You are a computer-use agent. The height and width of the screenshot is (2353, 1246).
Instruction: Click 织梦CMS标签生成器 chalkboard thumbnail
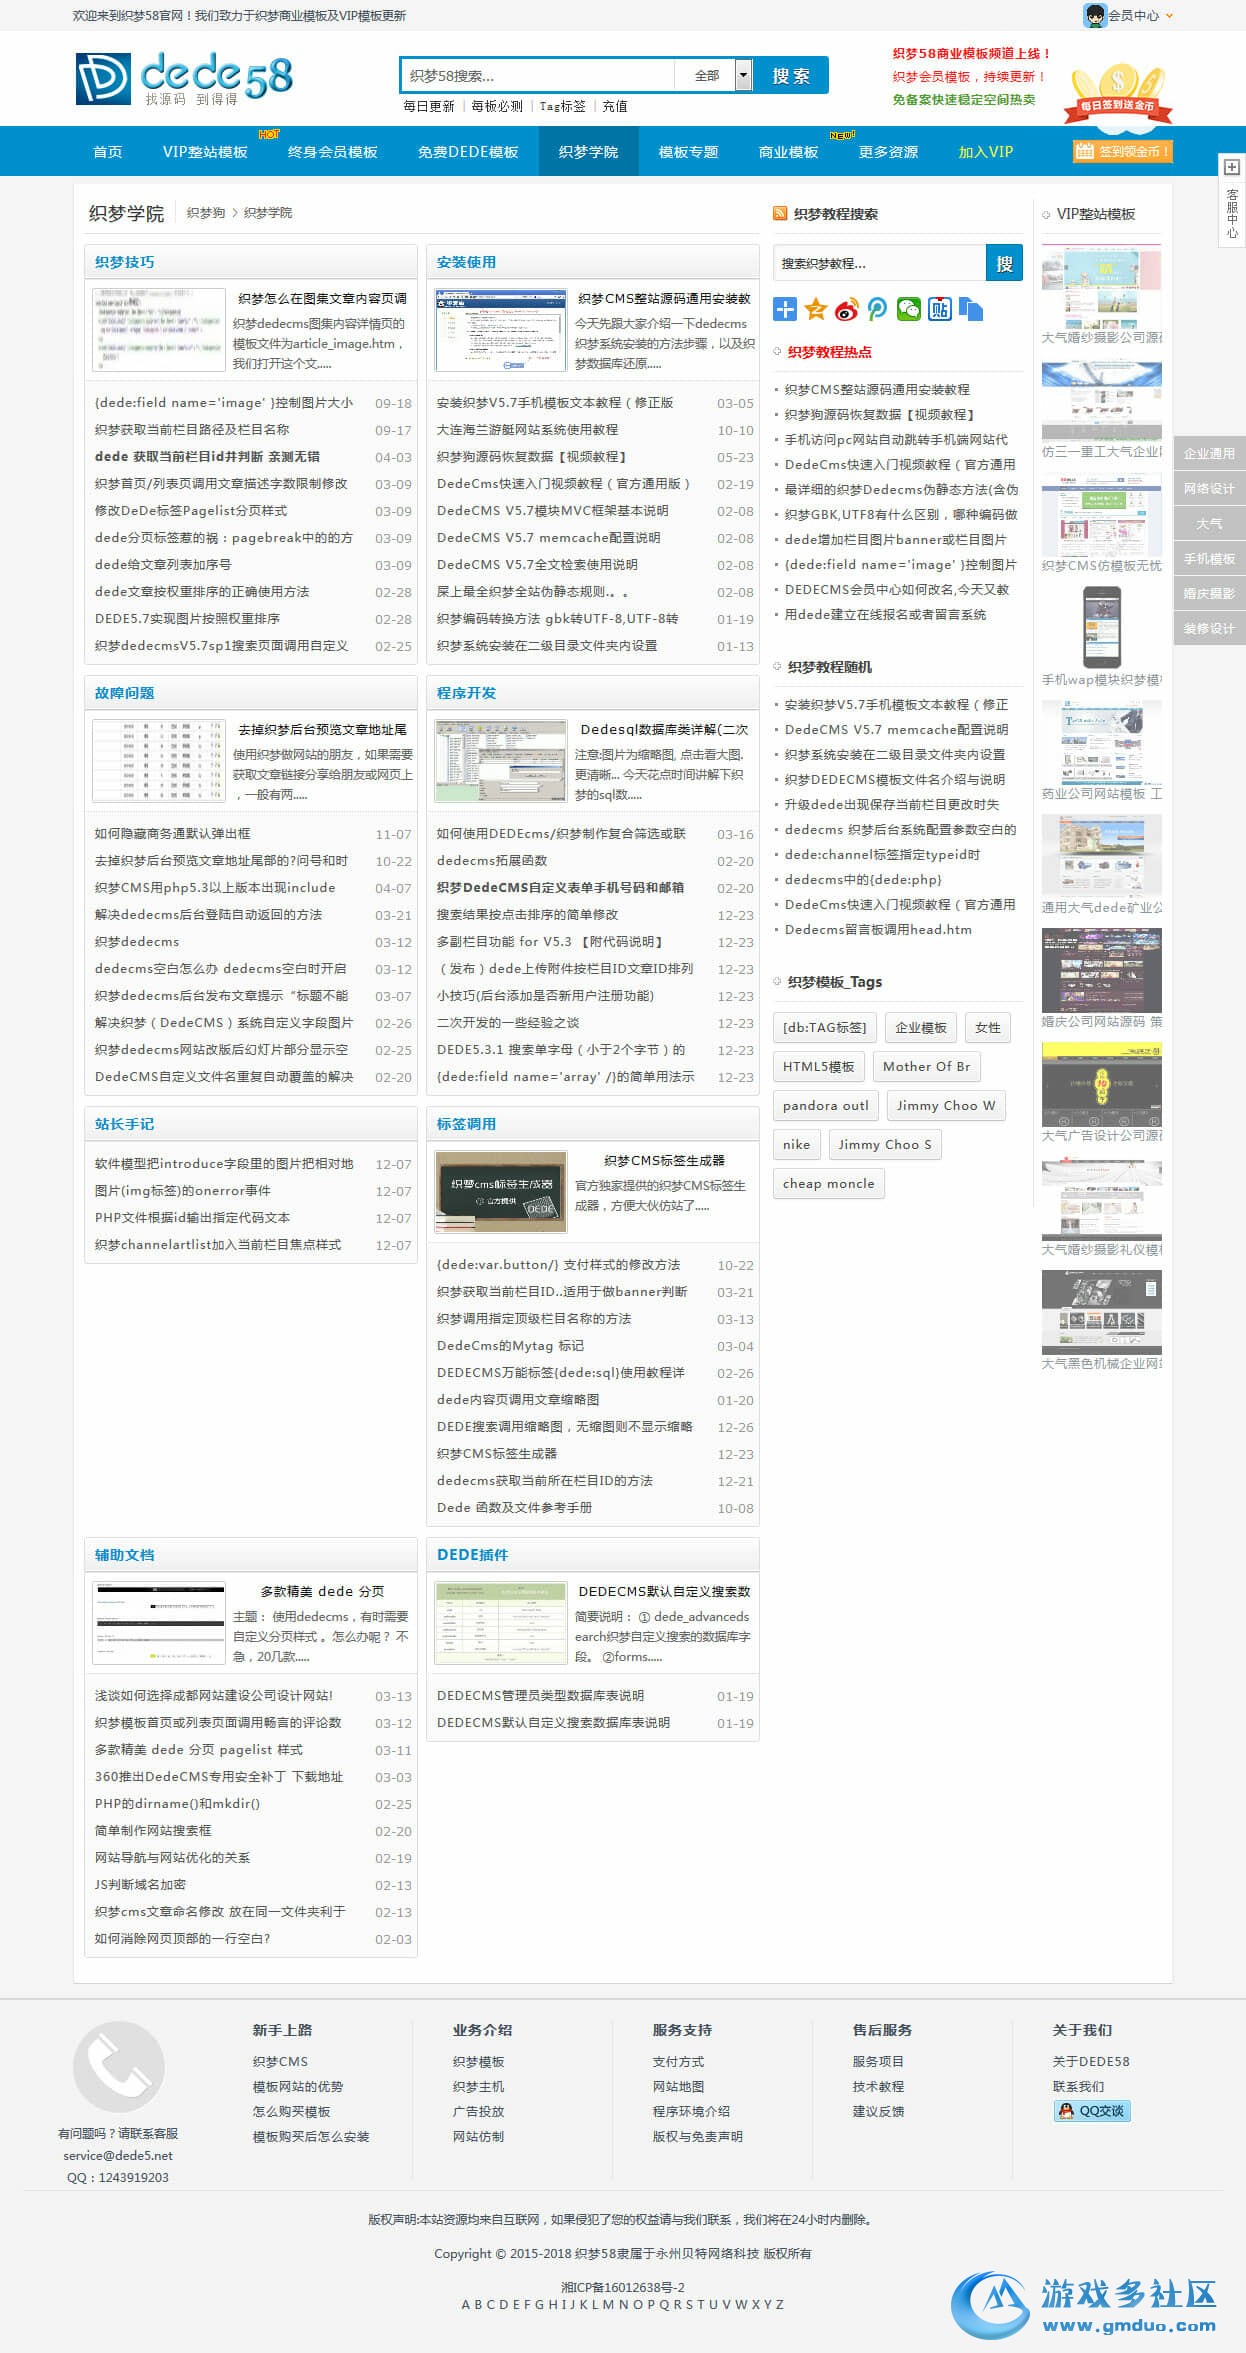click(501, 1192)
